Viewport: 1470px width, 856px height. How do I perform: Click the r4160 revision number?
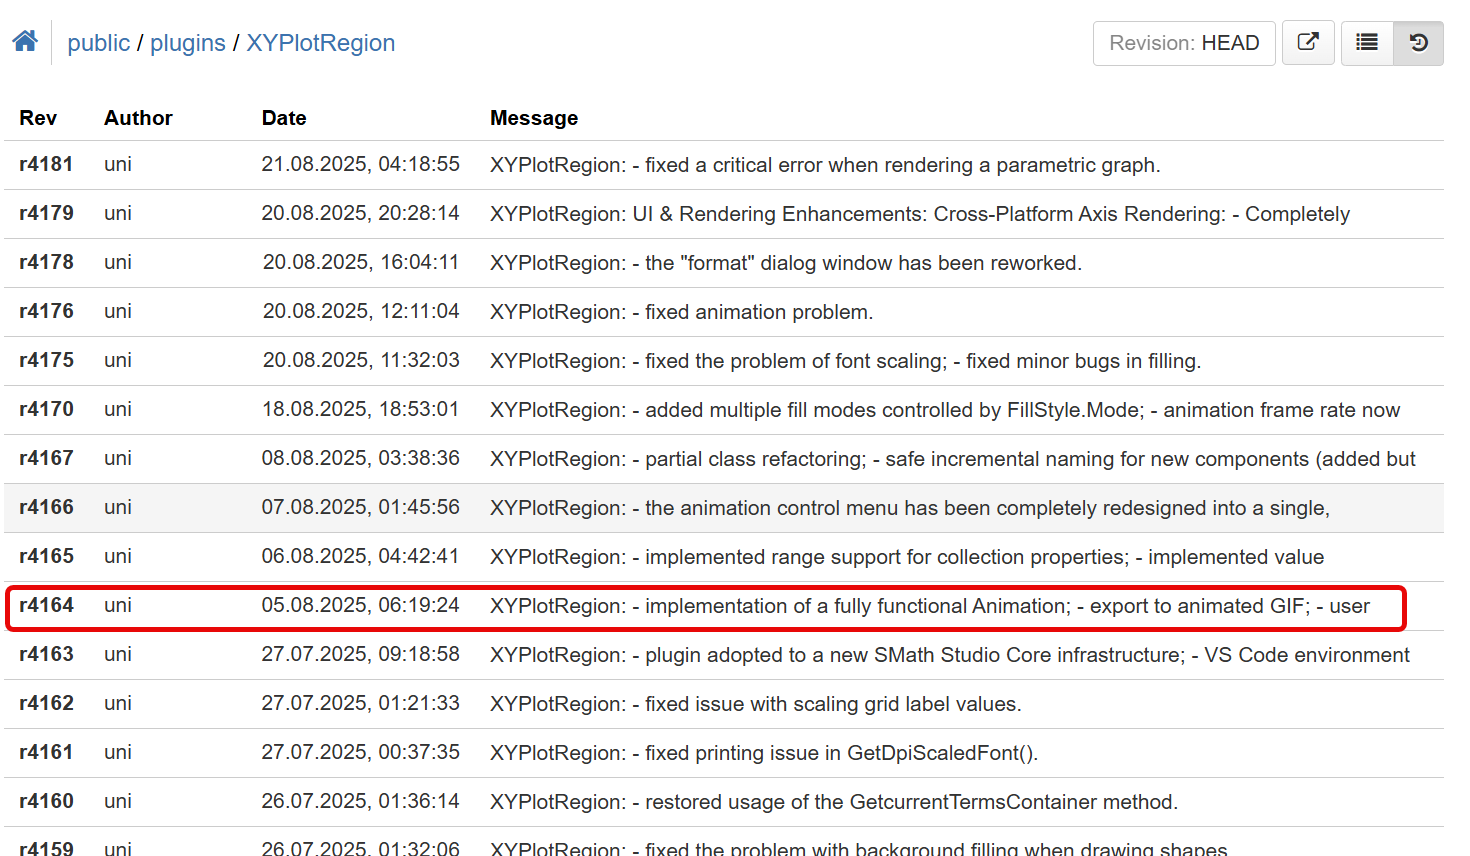[x=46, y=801]
